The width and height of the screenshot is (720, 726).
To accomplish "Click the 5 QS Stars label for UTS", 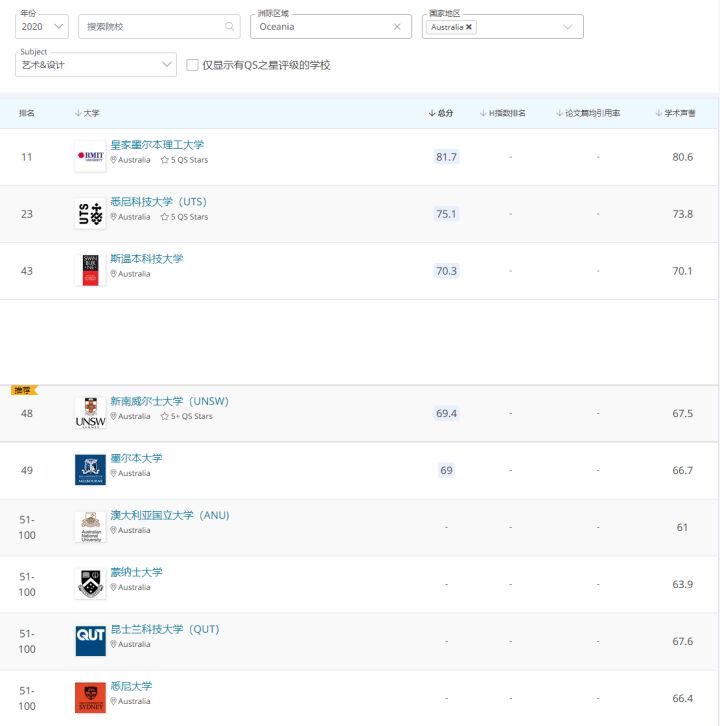I will pyautogui.click(x=184, y=217).
